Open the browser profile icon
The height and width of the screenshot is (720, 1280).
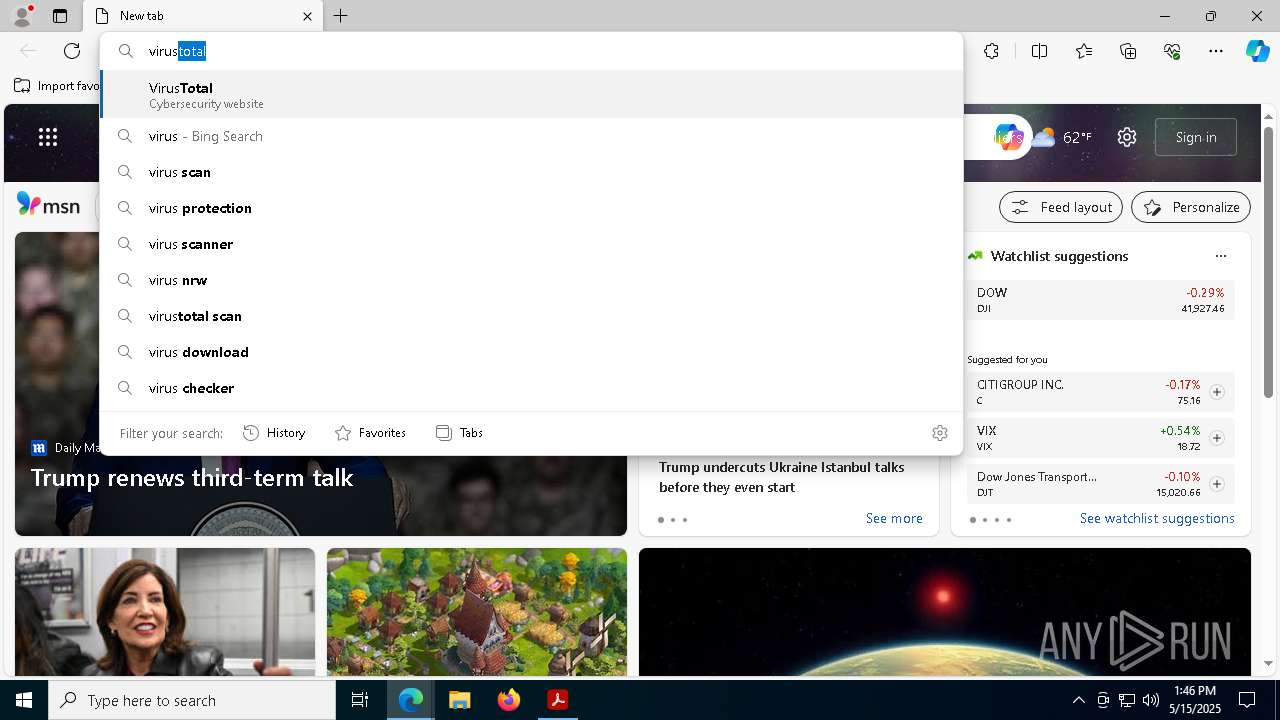click(x=21, y=15)
